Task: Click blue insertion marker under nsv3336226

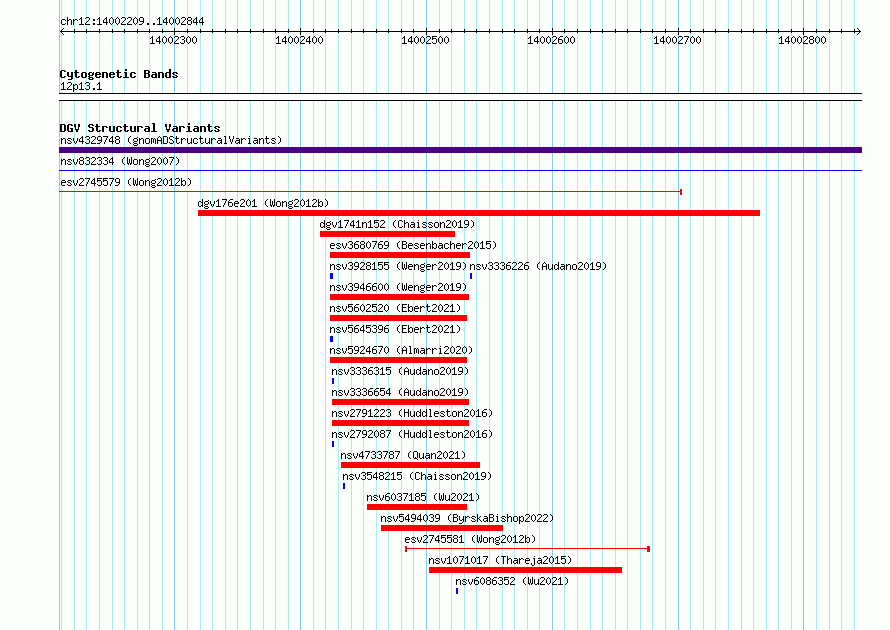Action: pyautogui.click(x=471, y=276)
